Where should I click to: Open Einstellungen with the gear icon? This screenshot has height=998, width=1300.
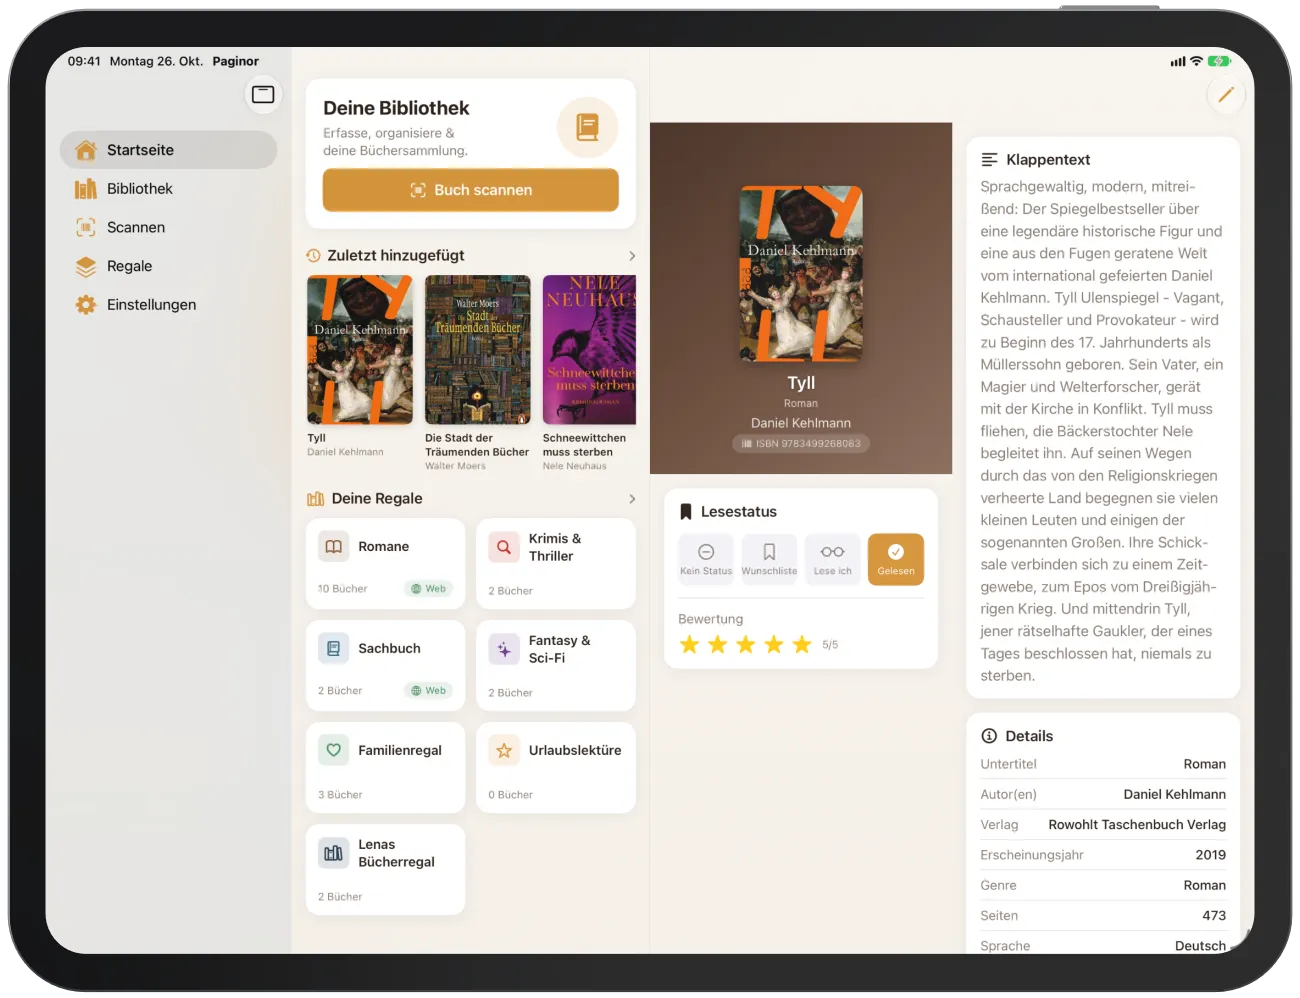pyautogui.click(x=86, y=305)
